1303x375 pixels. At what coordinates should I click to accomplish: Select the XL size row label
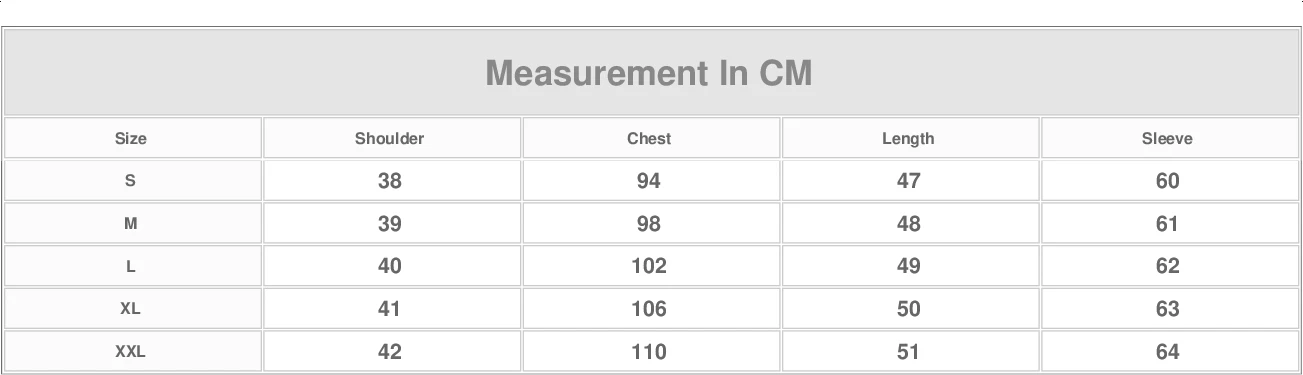[130, 309]
